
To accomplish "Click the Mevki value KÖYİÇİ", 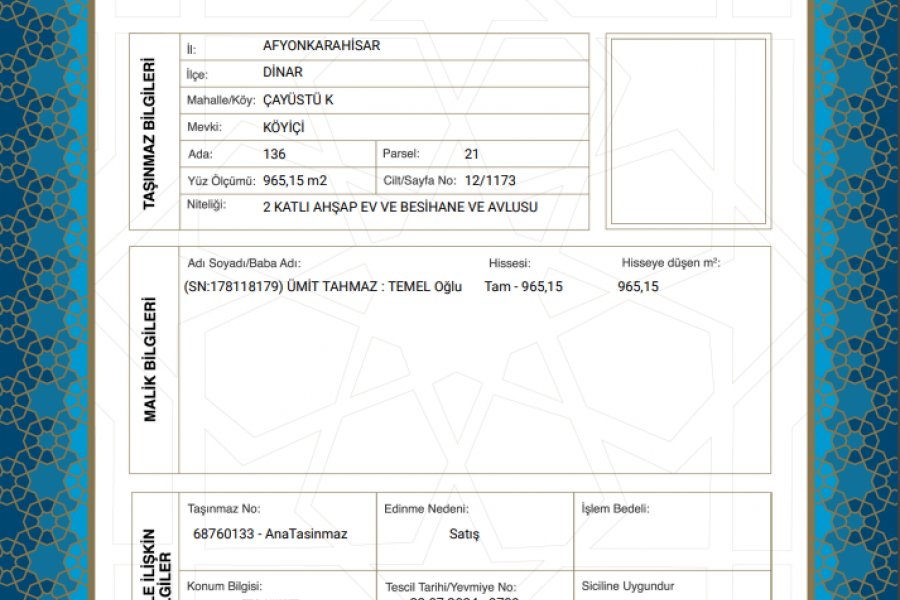I will click(284, 127).
